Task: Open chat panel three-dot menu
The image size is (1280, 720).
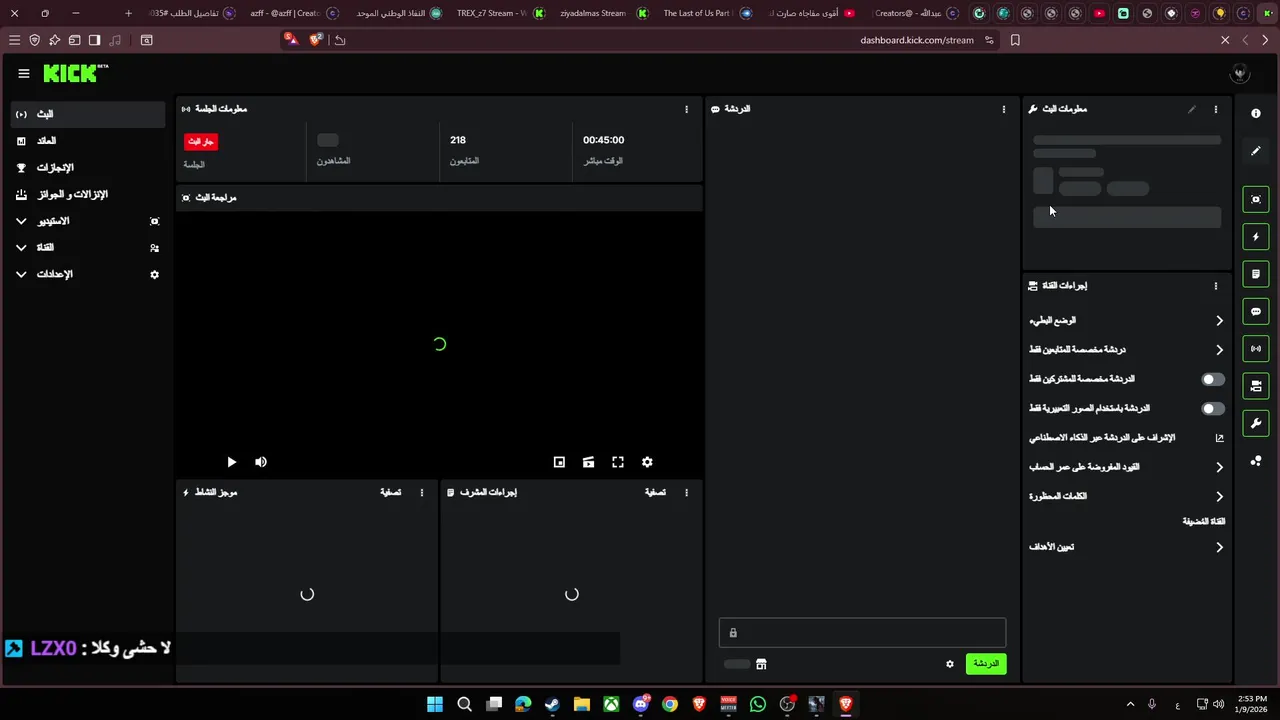Action: pyautogui.click(x=1004, y=109)
